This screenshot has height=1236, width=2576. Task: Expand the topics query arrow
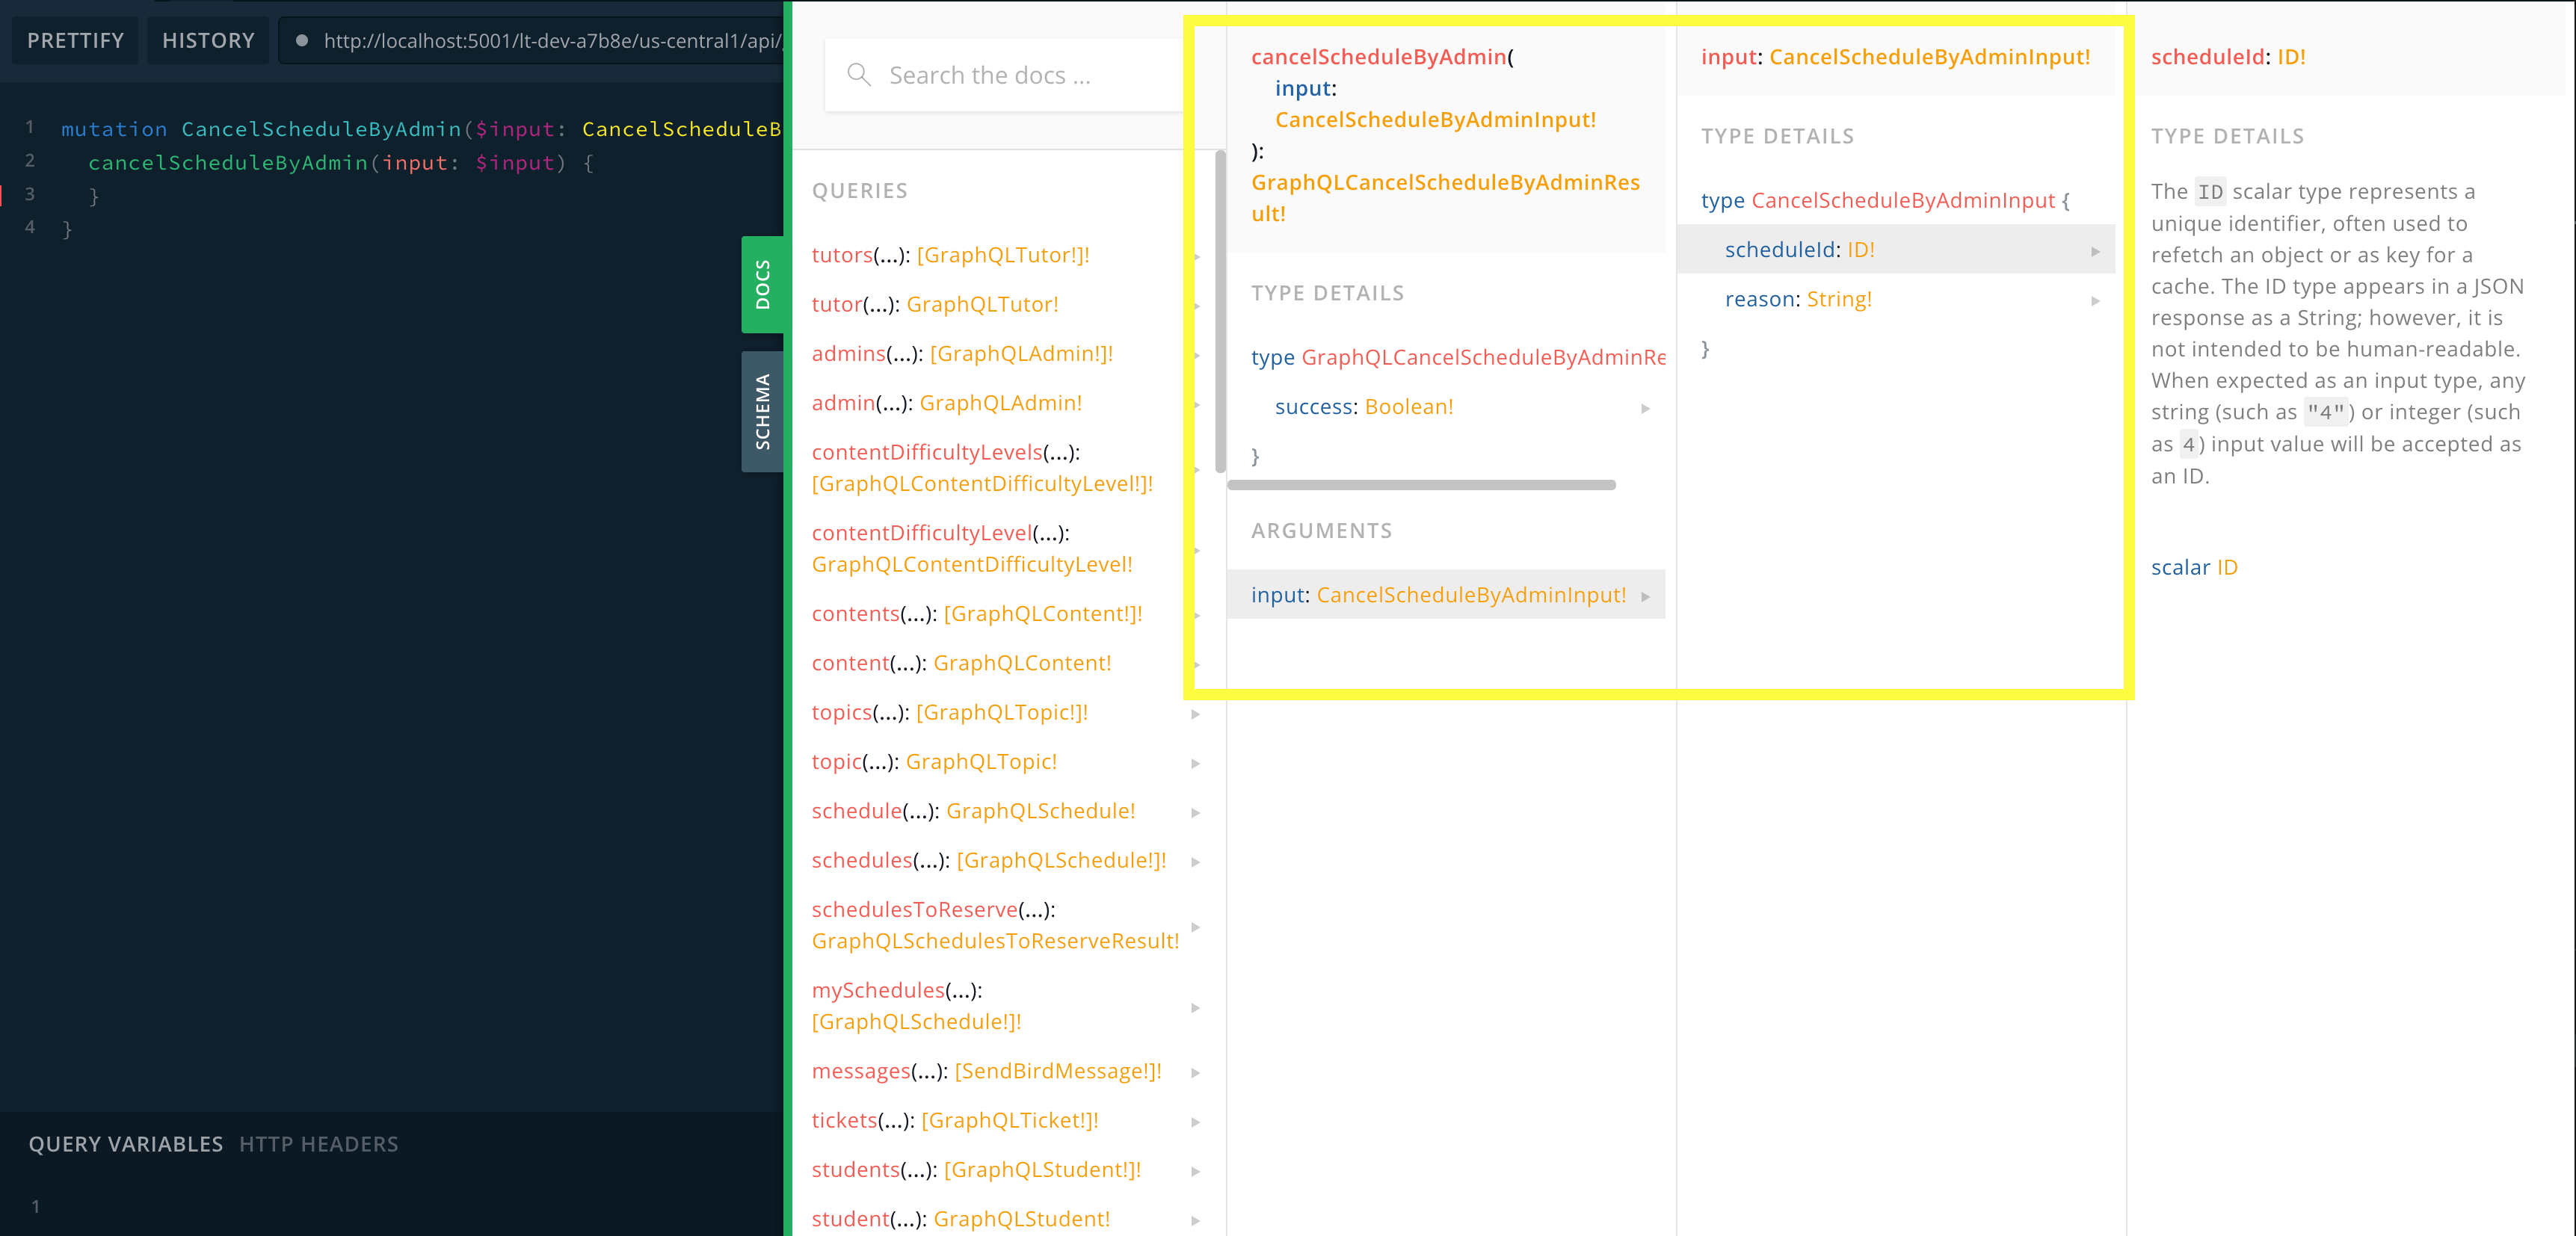click(1195, 714)
